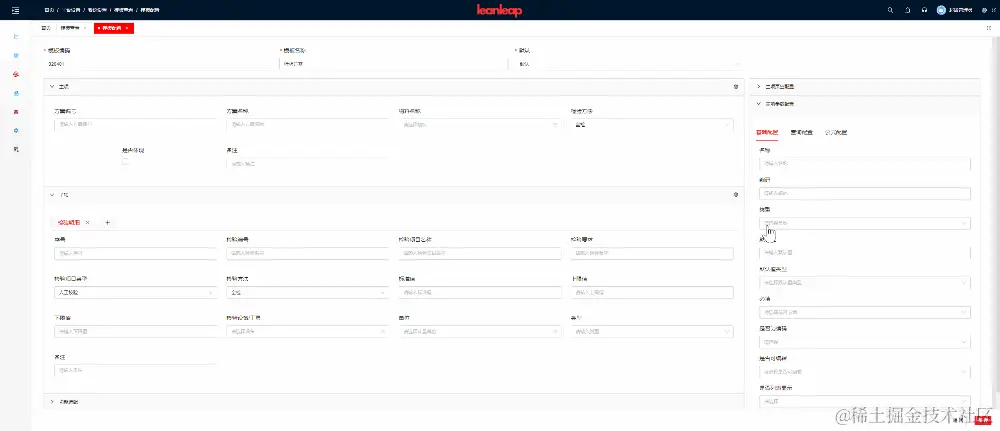
Task: Click the field containing 220401
Action: [x=159, y=64]
